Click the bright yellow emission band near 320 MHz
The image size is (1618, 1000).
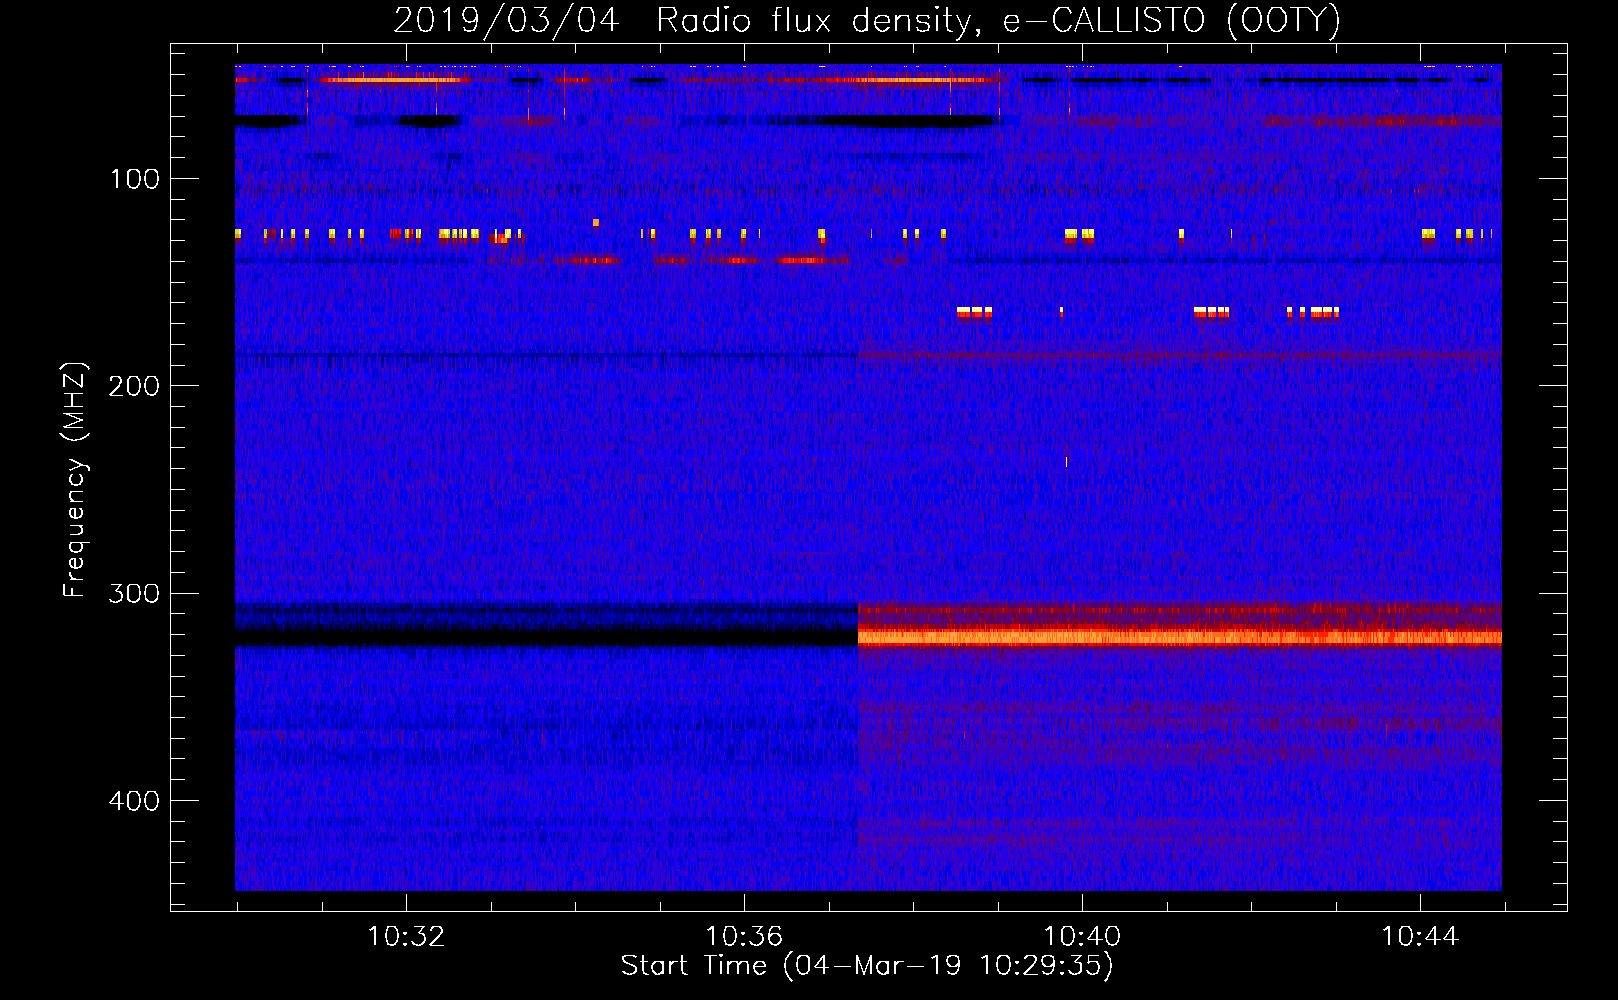tap(1180, 637)
